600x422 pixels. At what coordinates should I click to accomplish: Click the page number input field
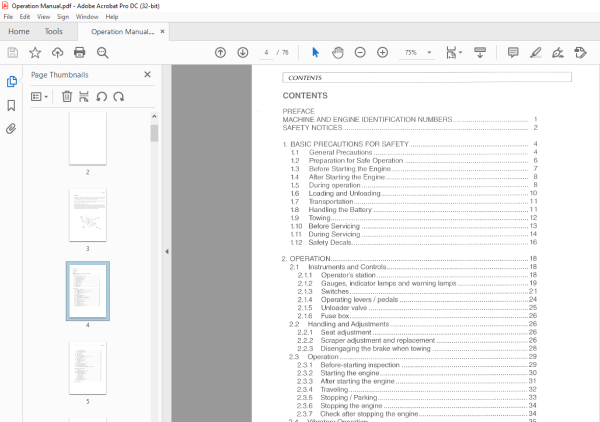[266, 52]
